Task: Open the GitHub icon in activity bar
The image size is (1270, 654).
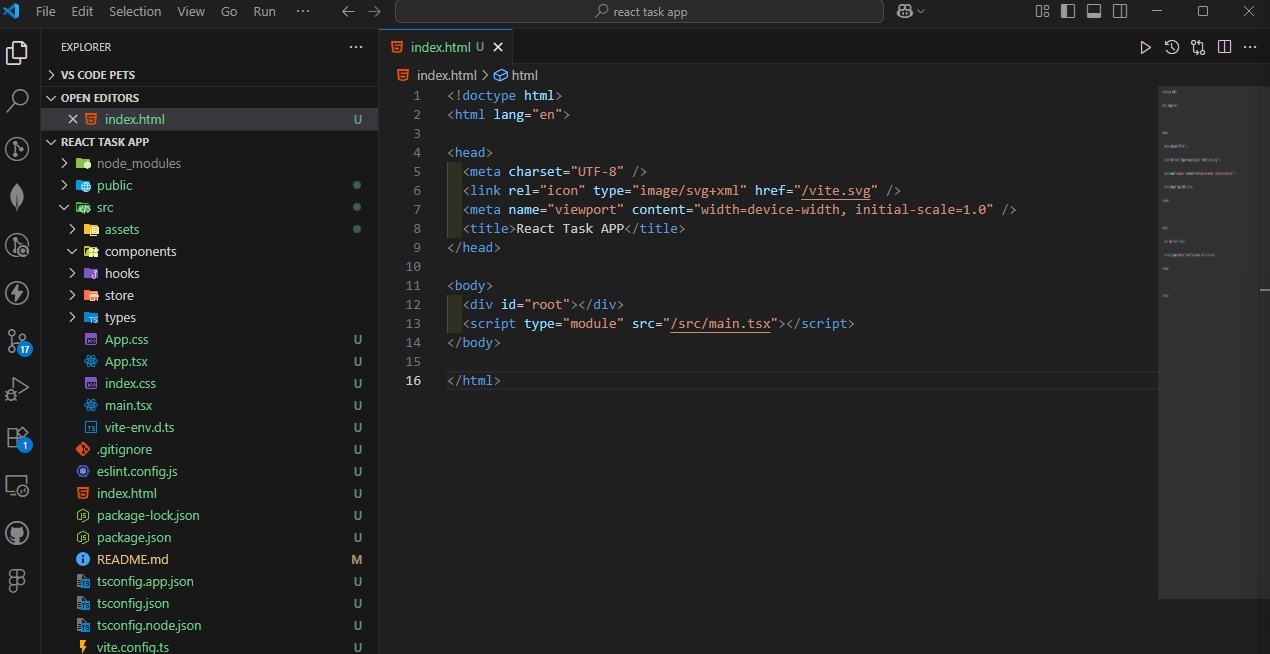Action: click(x=17, y=533)
